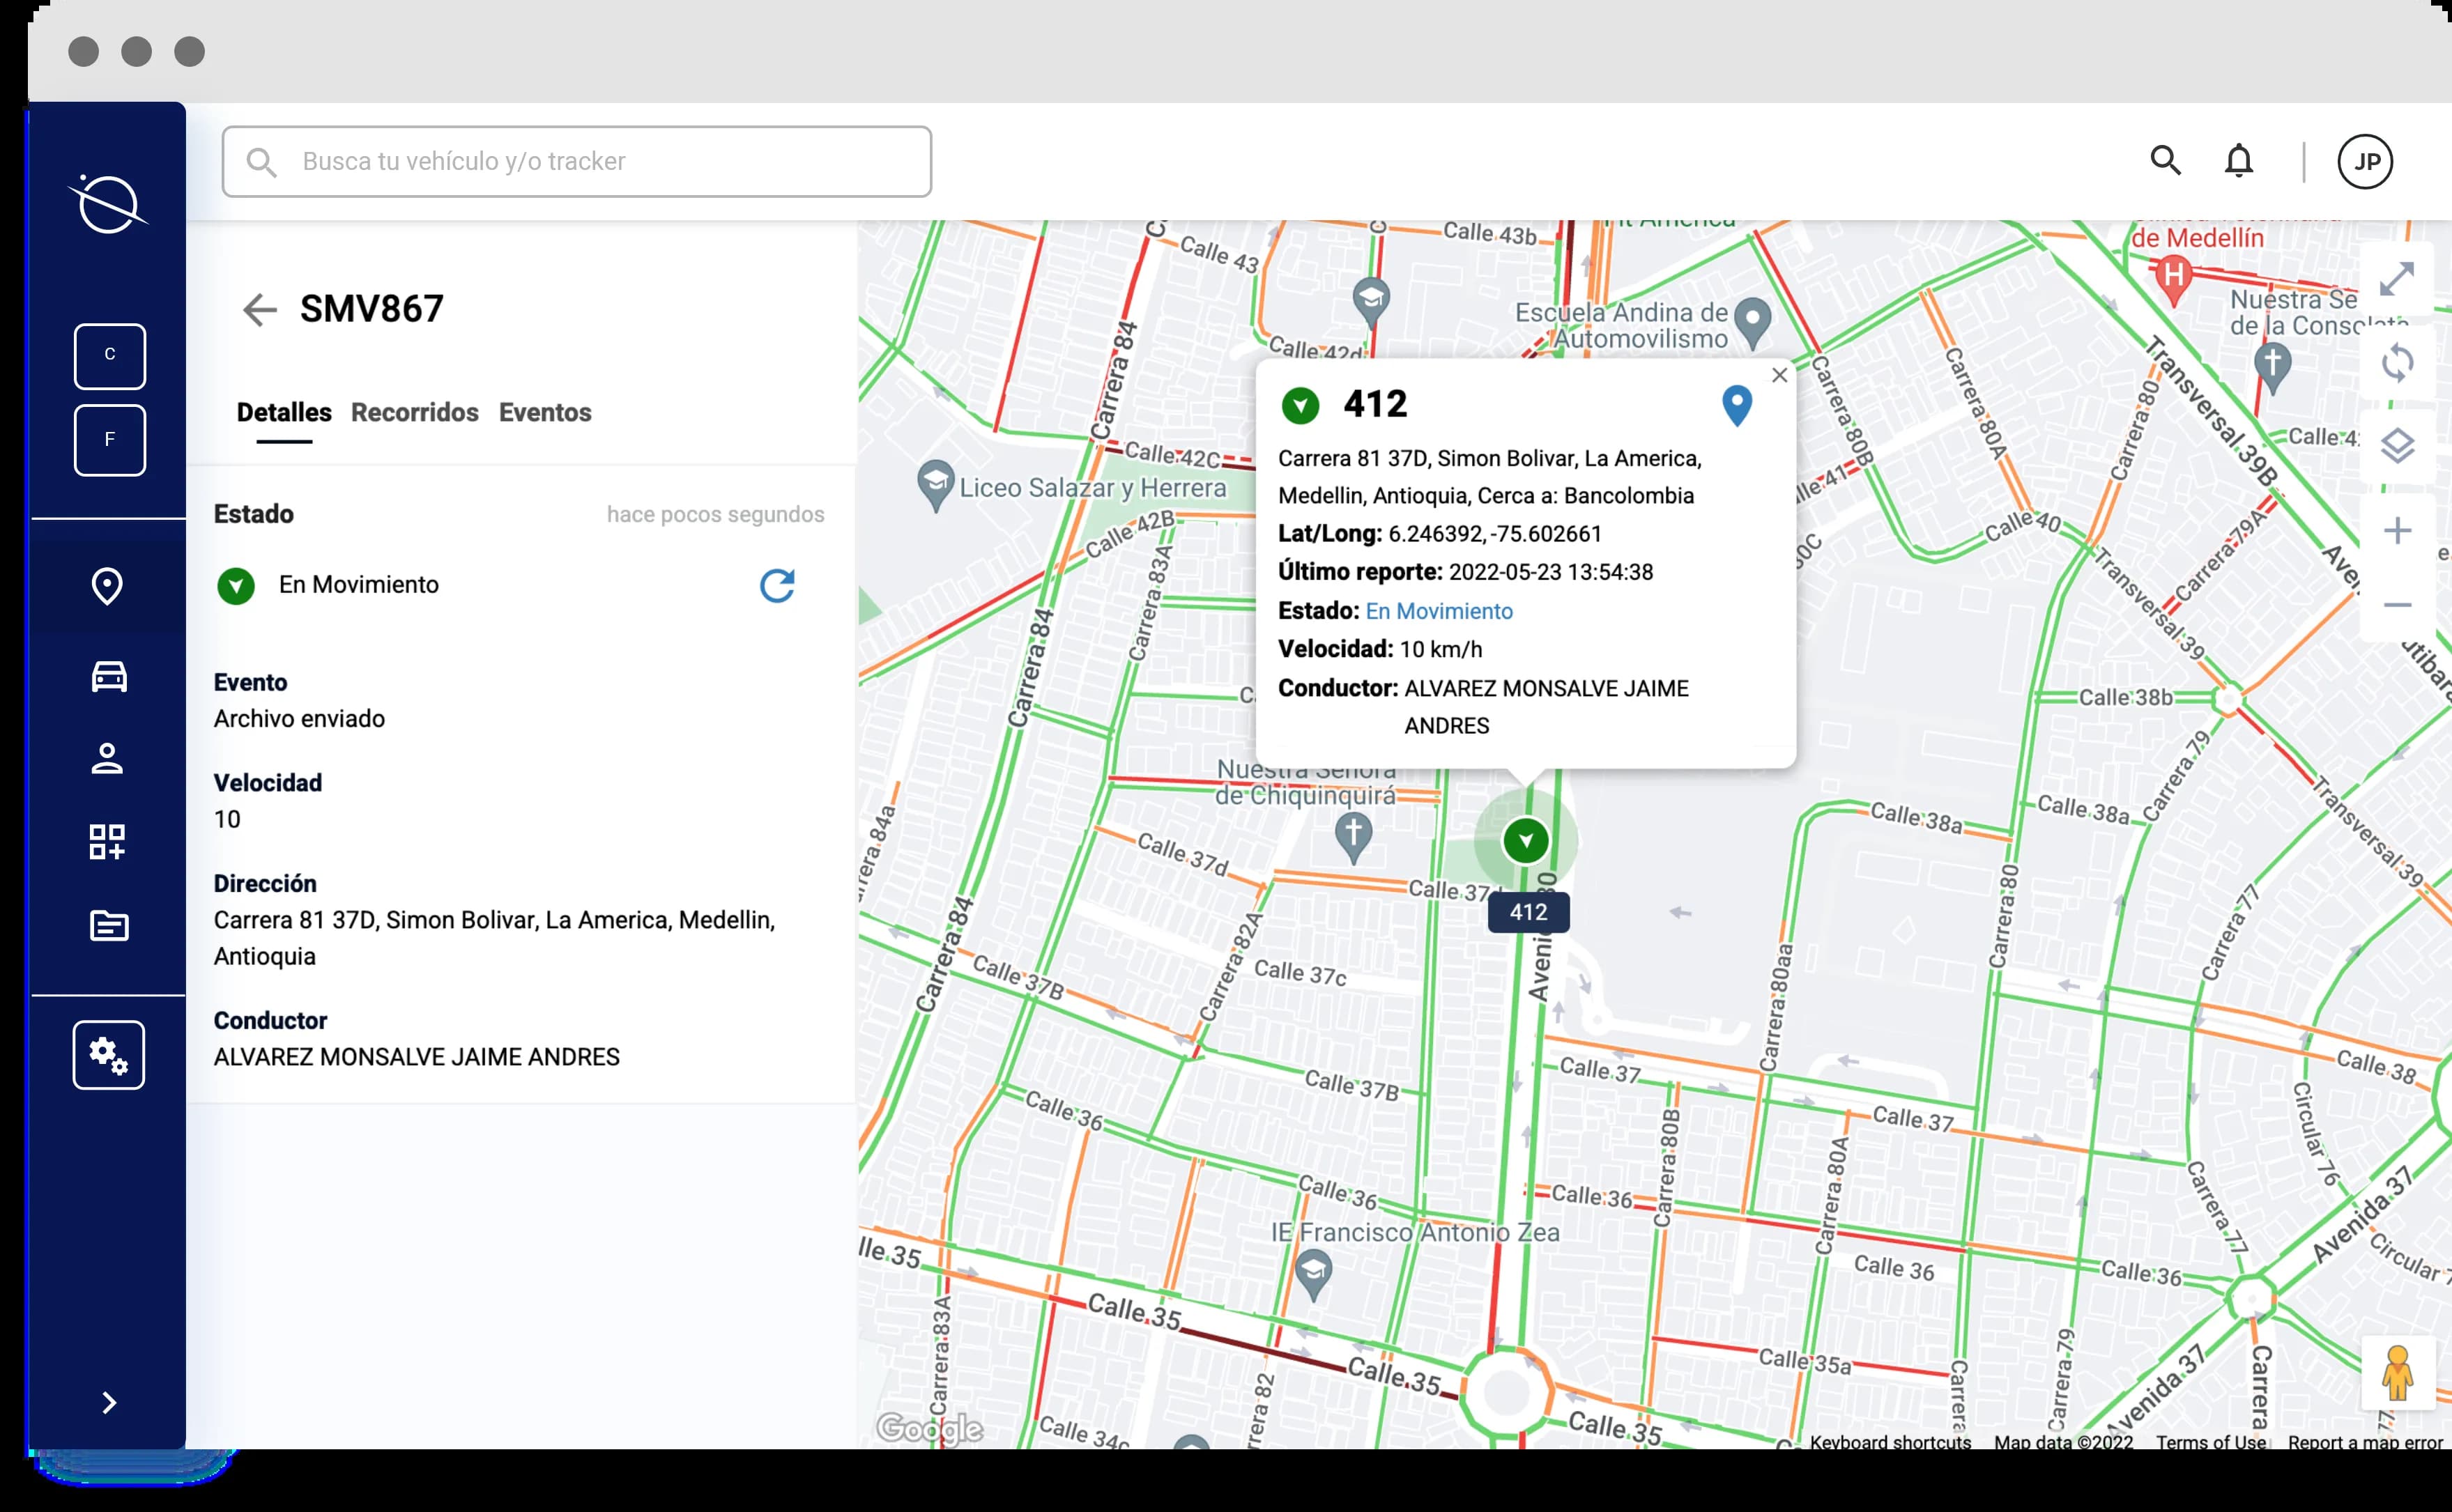The image size is (2452, 1512).
Task: Click the blue pin in 412 popup
Action: [1737, 406]
